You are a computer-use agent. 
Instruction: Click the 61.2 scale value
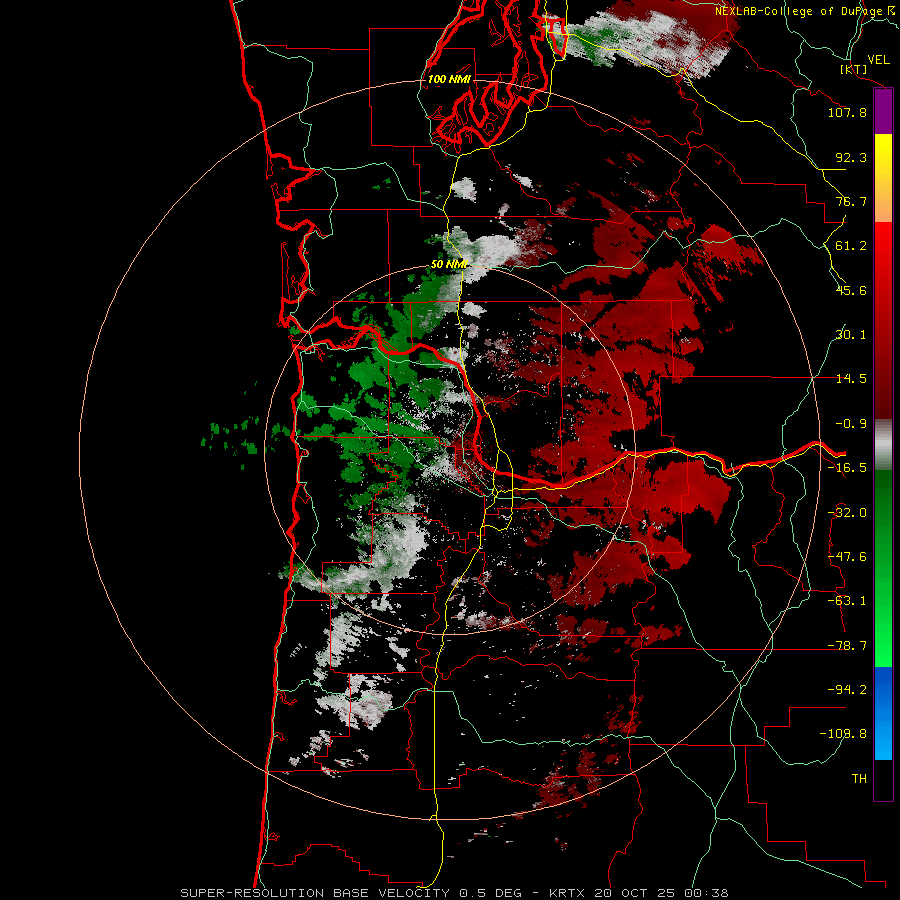tap(851, 246)
